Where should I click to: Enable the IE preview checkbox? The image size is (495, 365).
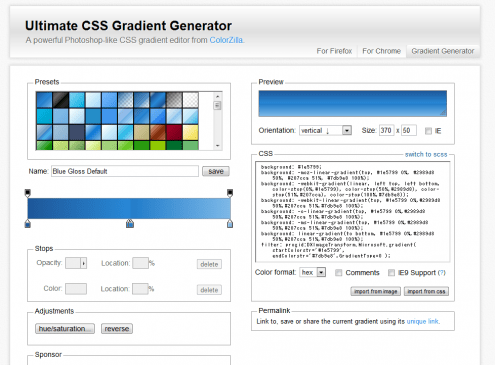click(x=428, y=131)
